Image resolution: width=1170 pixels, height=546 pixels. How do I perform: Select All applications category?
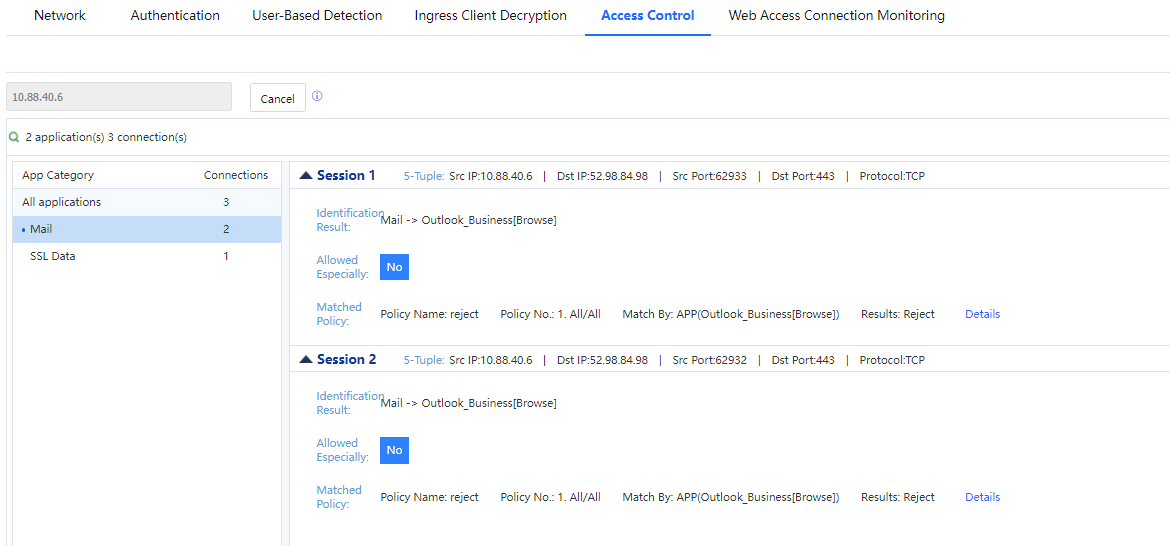pos(62,202)
